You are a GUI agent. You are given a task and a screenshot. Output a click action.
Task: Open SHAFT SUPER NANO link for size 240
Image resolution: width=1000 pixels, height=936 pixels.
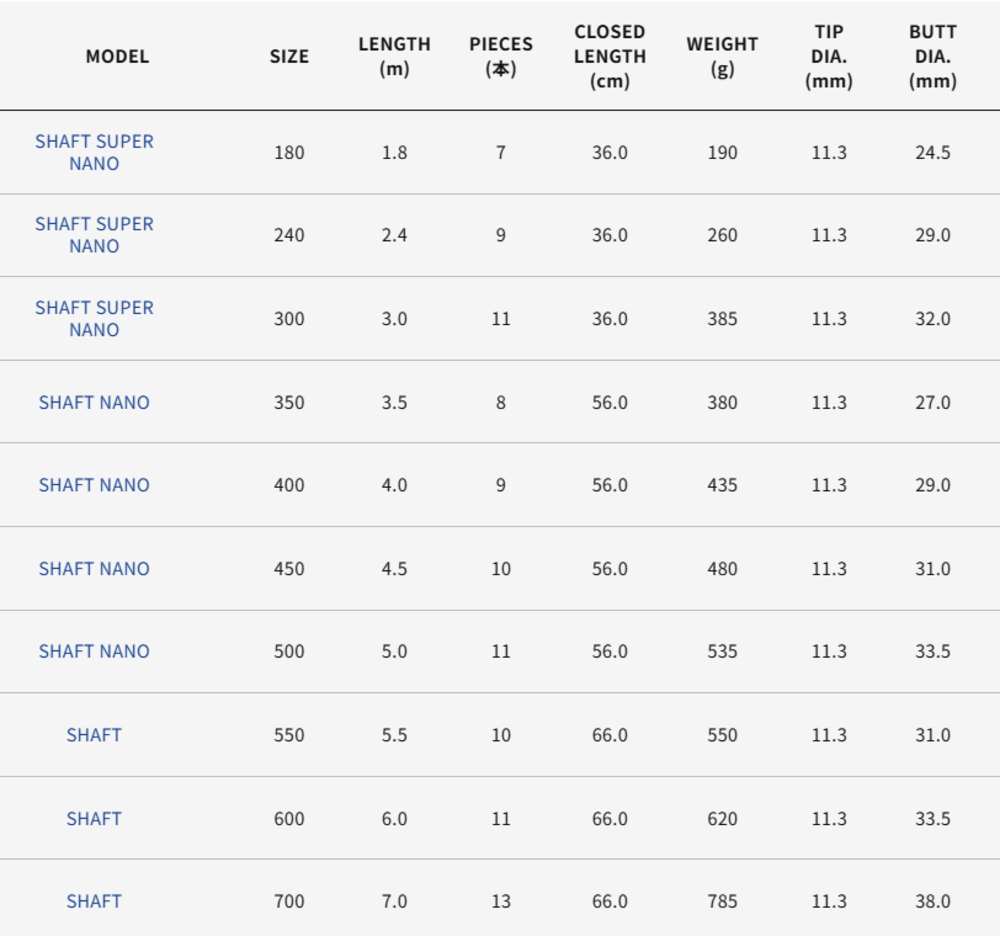(x=94, y=235)
